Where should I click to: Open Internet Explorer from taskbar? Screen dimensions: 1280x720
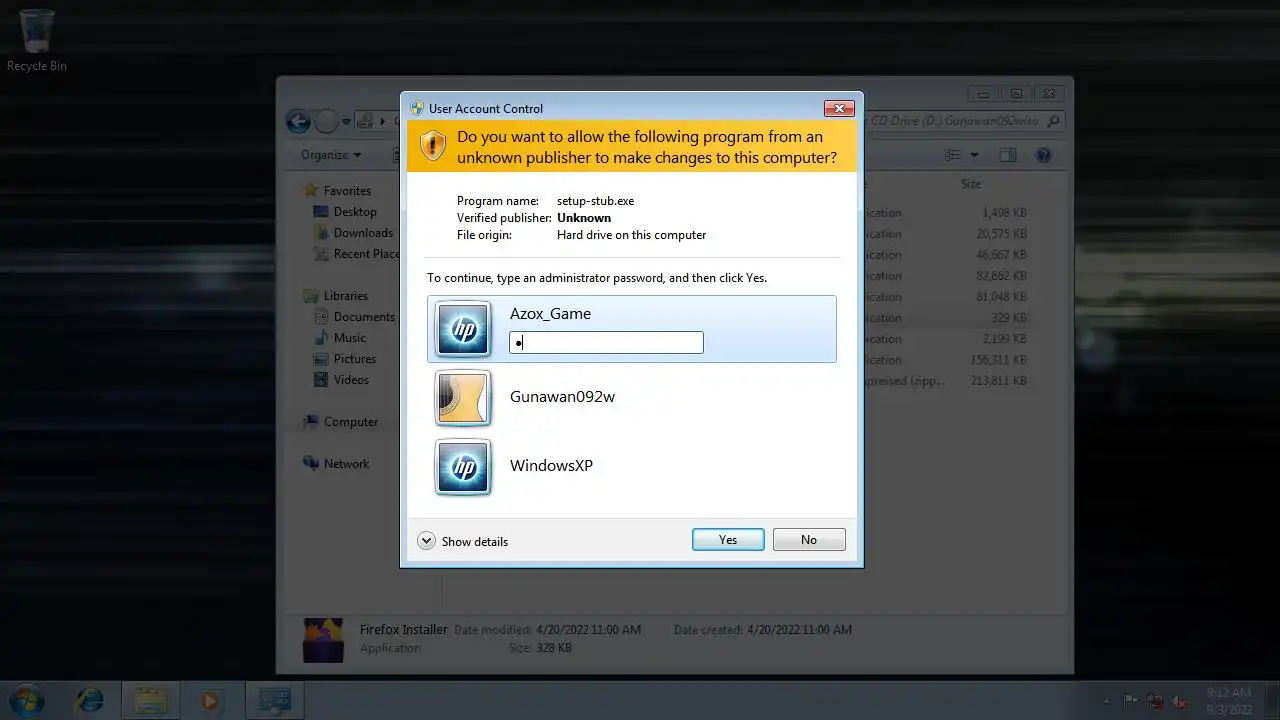coord(90,700)
